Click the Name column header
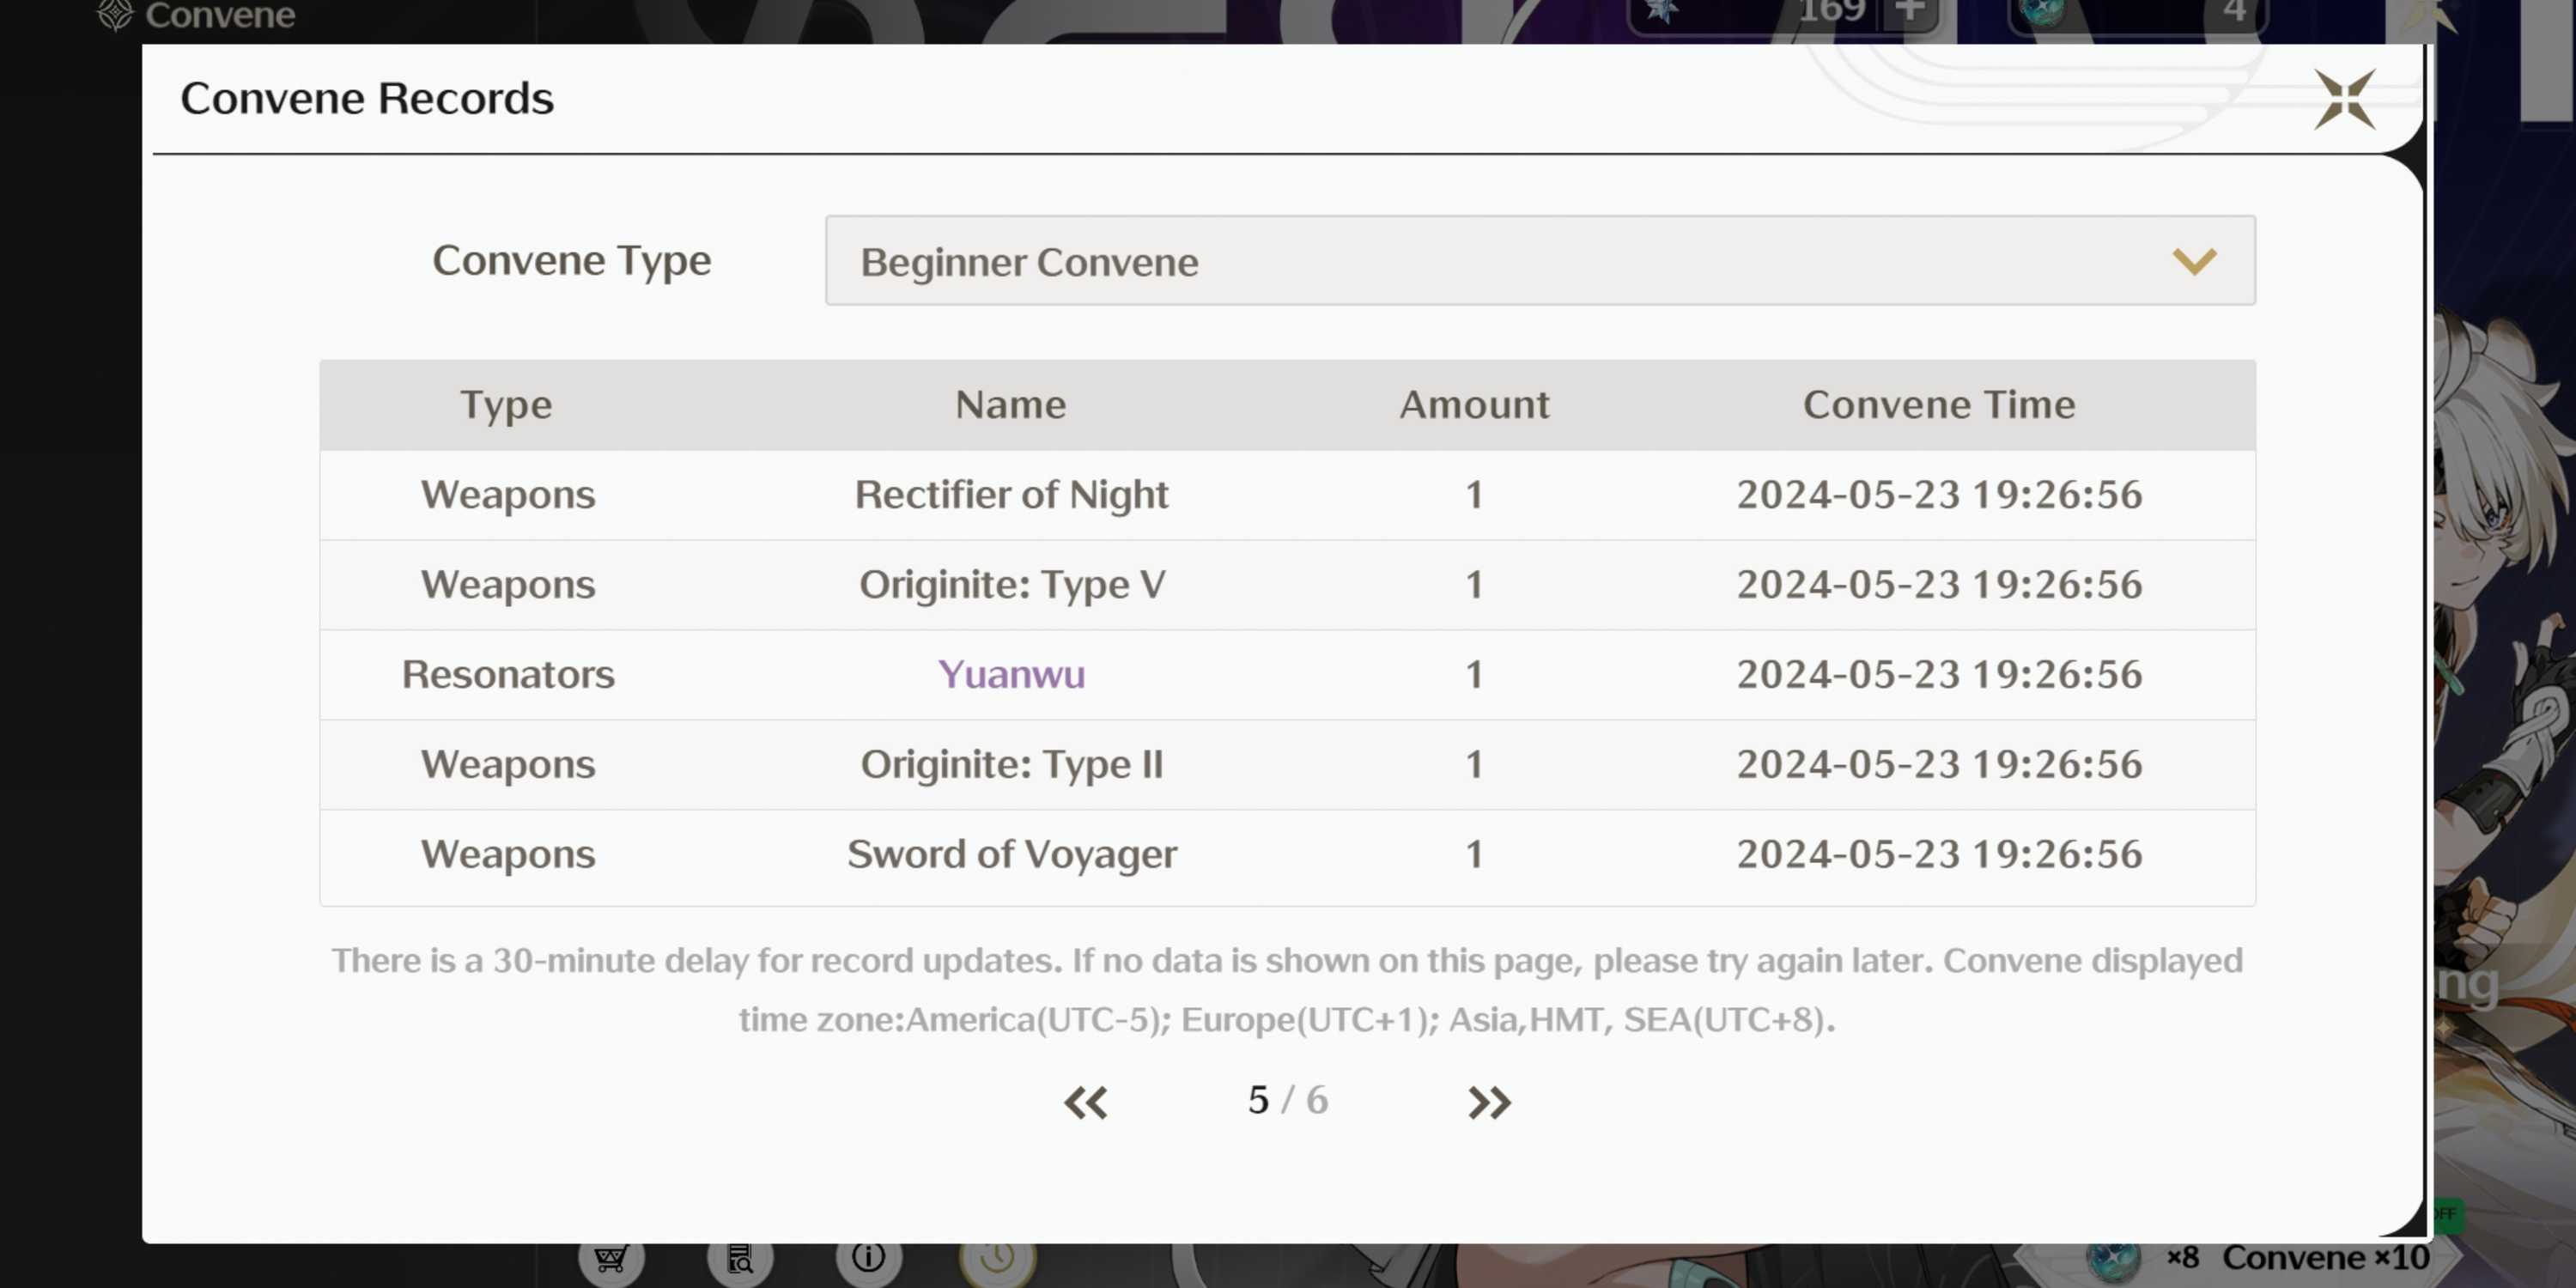The width and height of the screenshot is (2576, 1288). (1010, 405)
